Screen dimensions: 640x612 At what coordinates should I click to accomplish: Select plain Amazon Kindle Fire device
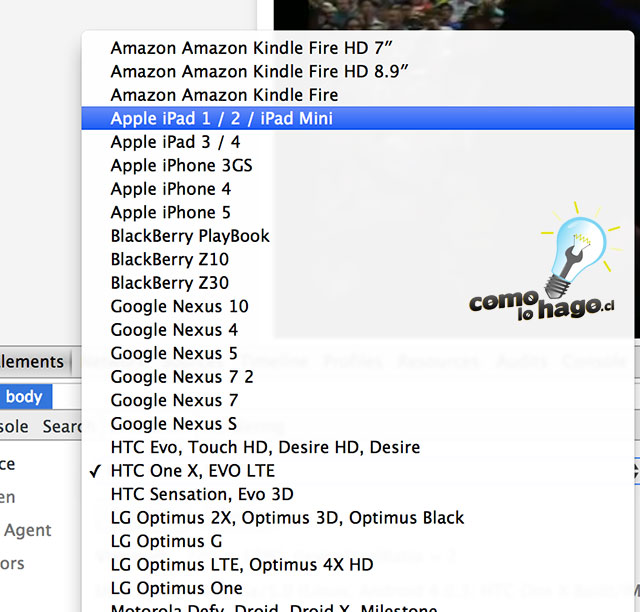pos(224,95)
